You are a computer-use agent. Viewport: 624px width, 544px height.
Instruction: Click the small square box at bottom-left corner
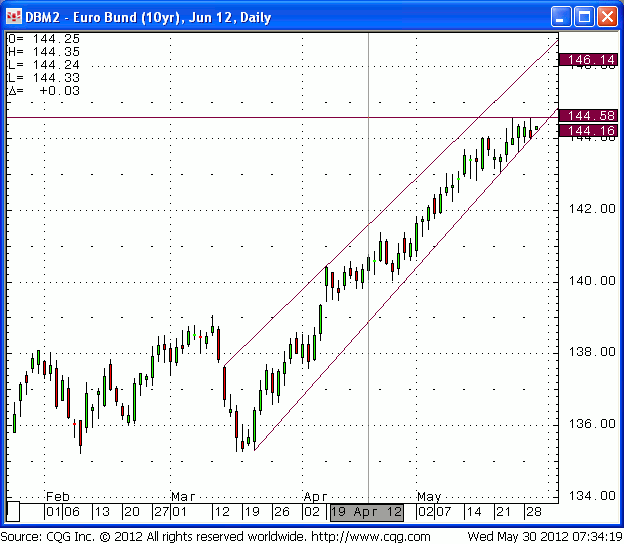(13, 512)
